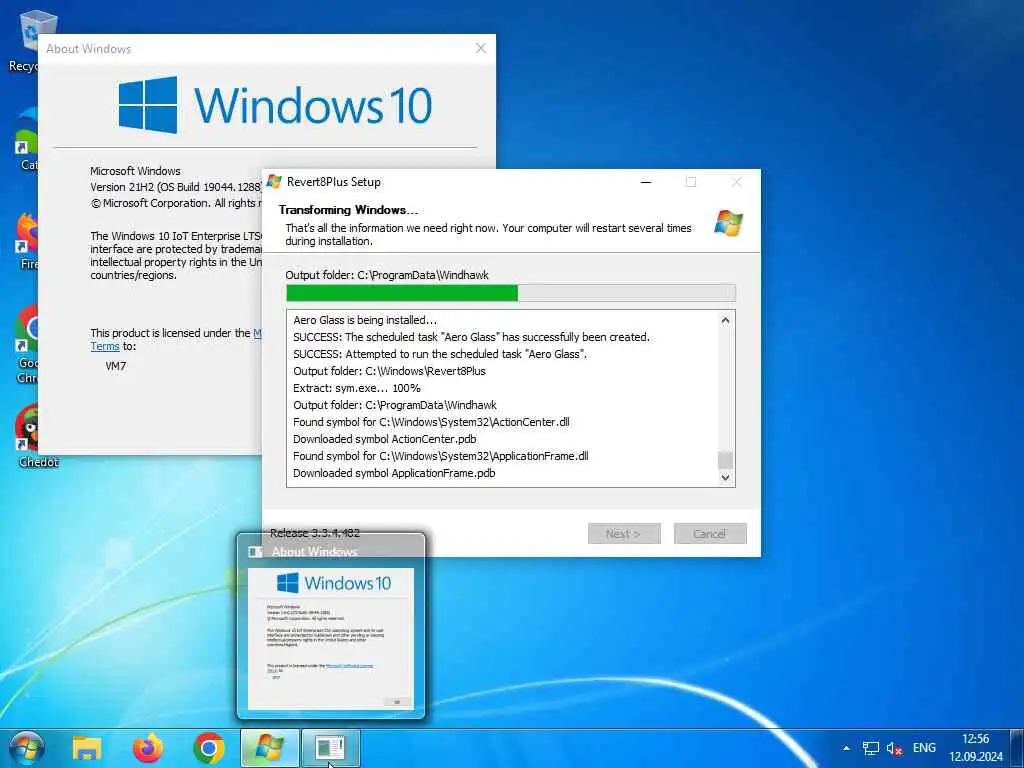The width and height of the screenshot is (1024, 768).
Task: Click the Windows 10 logo in About Windows
Action: point(275,105)
